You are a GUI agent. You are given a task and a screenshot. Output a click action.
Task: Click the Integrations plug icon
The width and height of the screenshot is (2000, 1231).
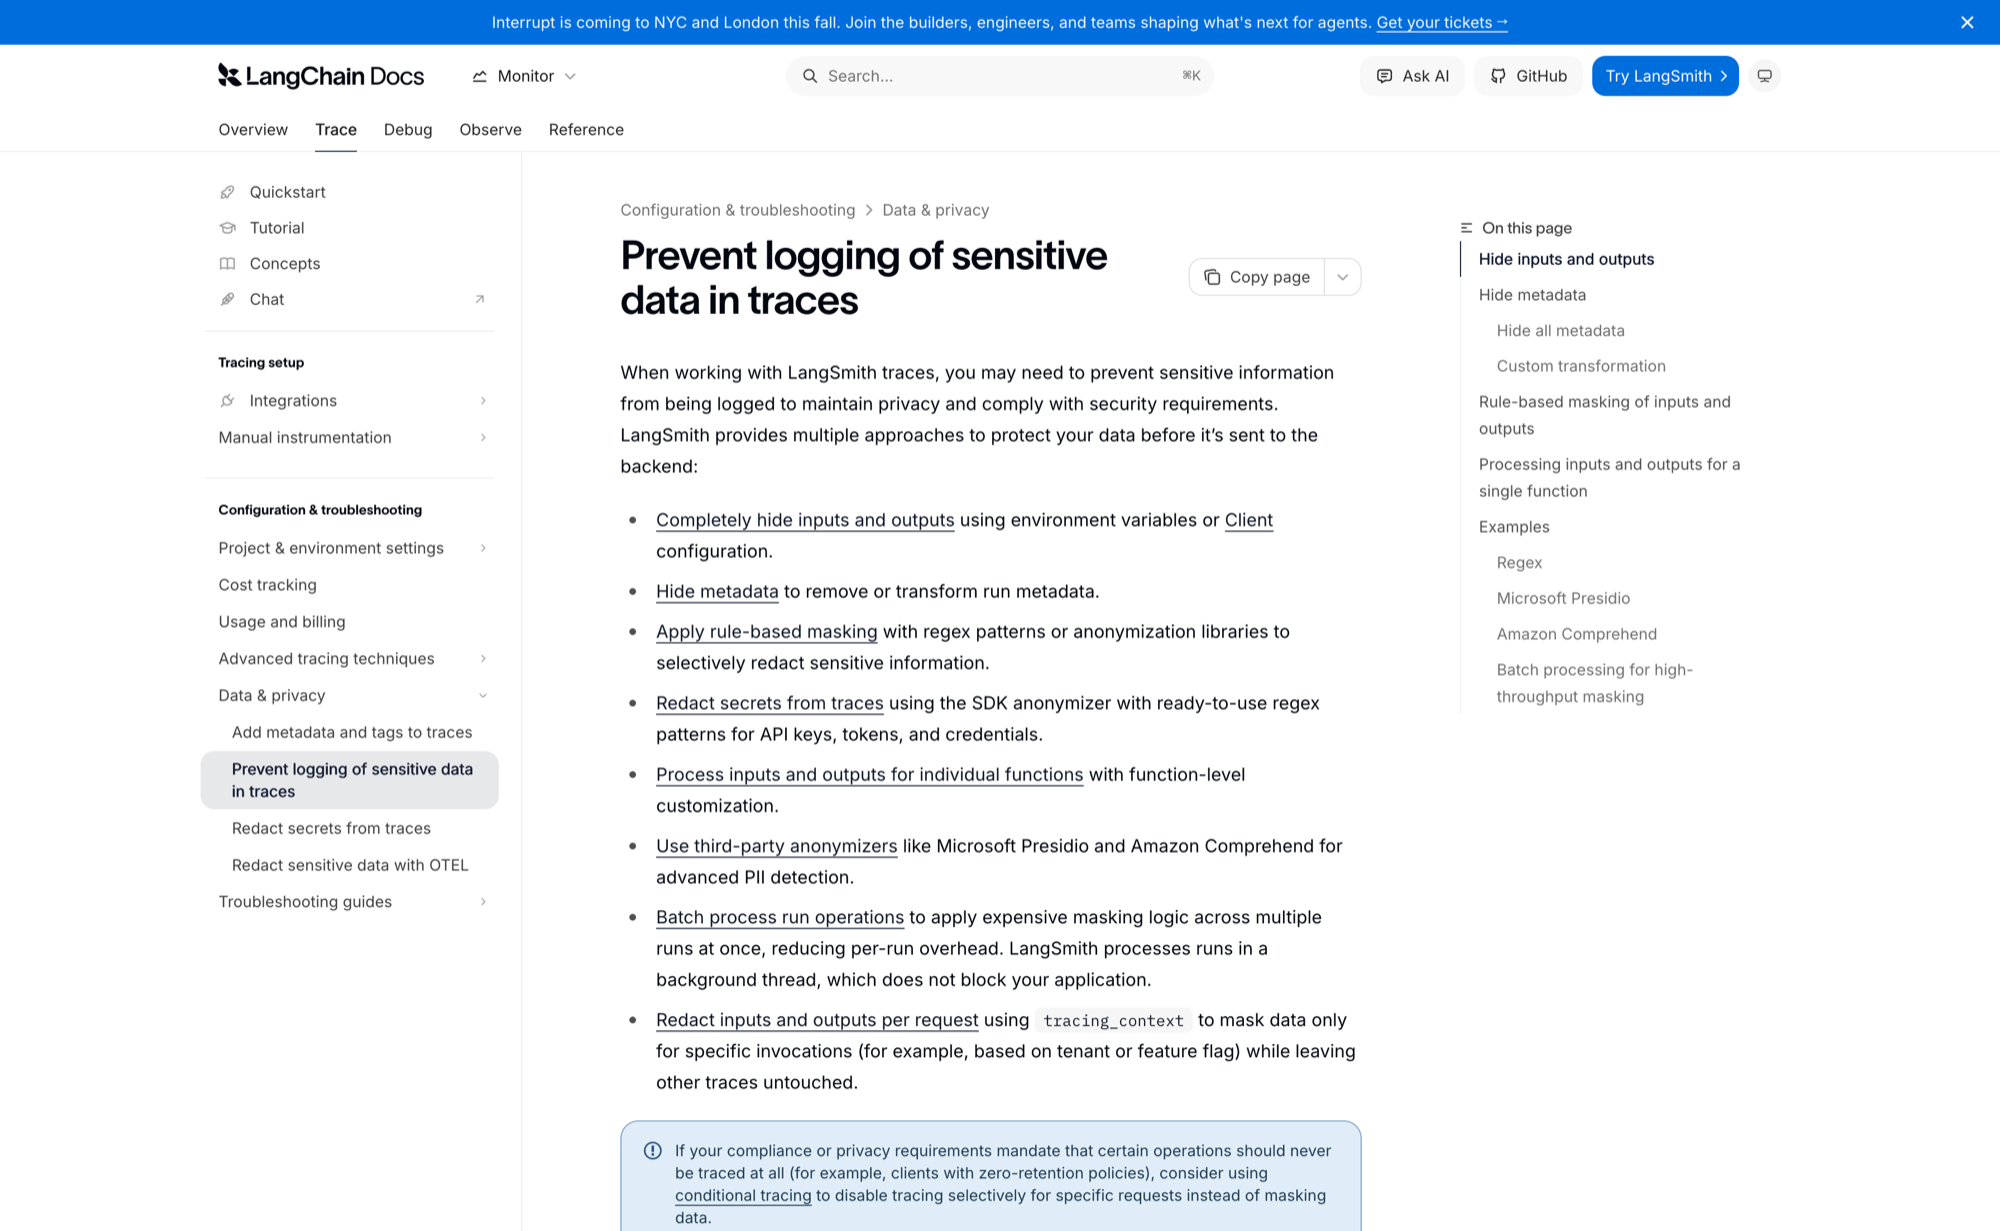[228, 401]
